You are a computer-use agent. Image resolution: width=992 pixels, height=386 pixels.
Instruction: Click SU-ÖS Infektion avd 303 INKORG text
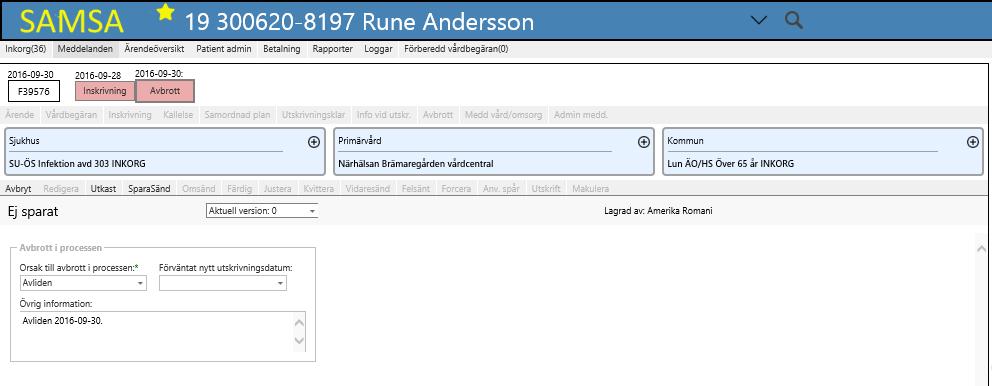point(77,164)
